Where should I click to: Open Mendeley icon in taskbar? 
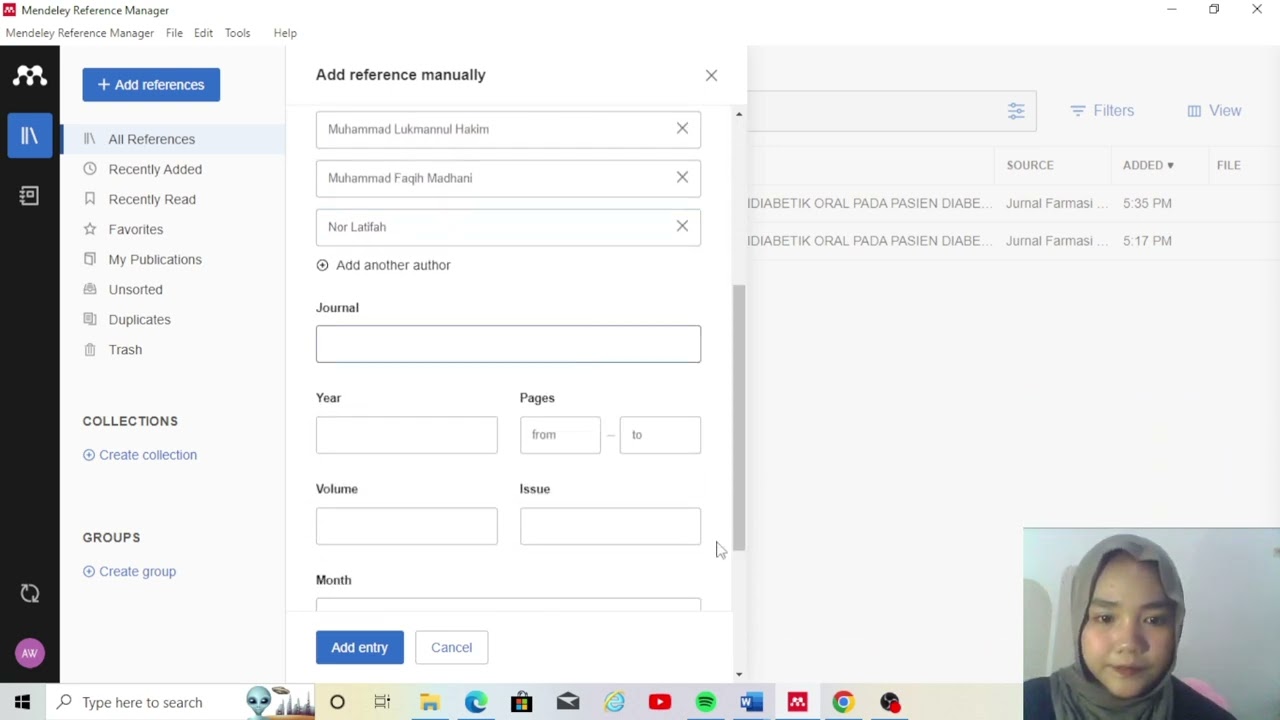(x=797, y=702)
